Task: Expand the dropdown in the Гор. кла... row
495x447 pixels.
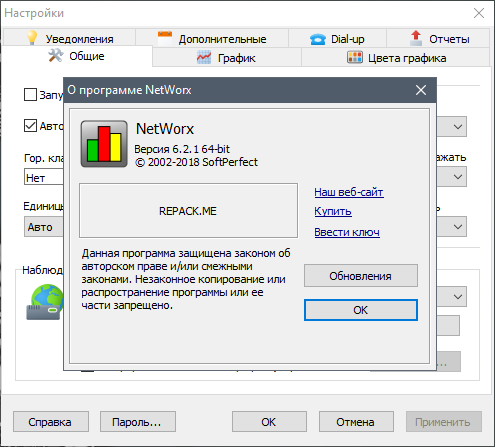Action: pyautogui.click(x=458, y=177)
